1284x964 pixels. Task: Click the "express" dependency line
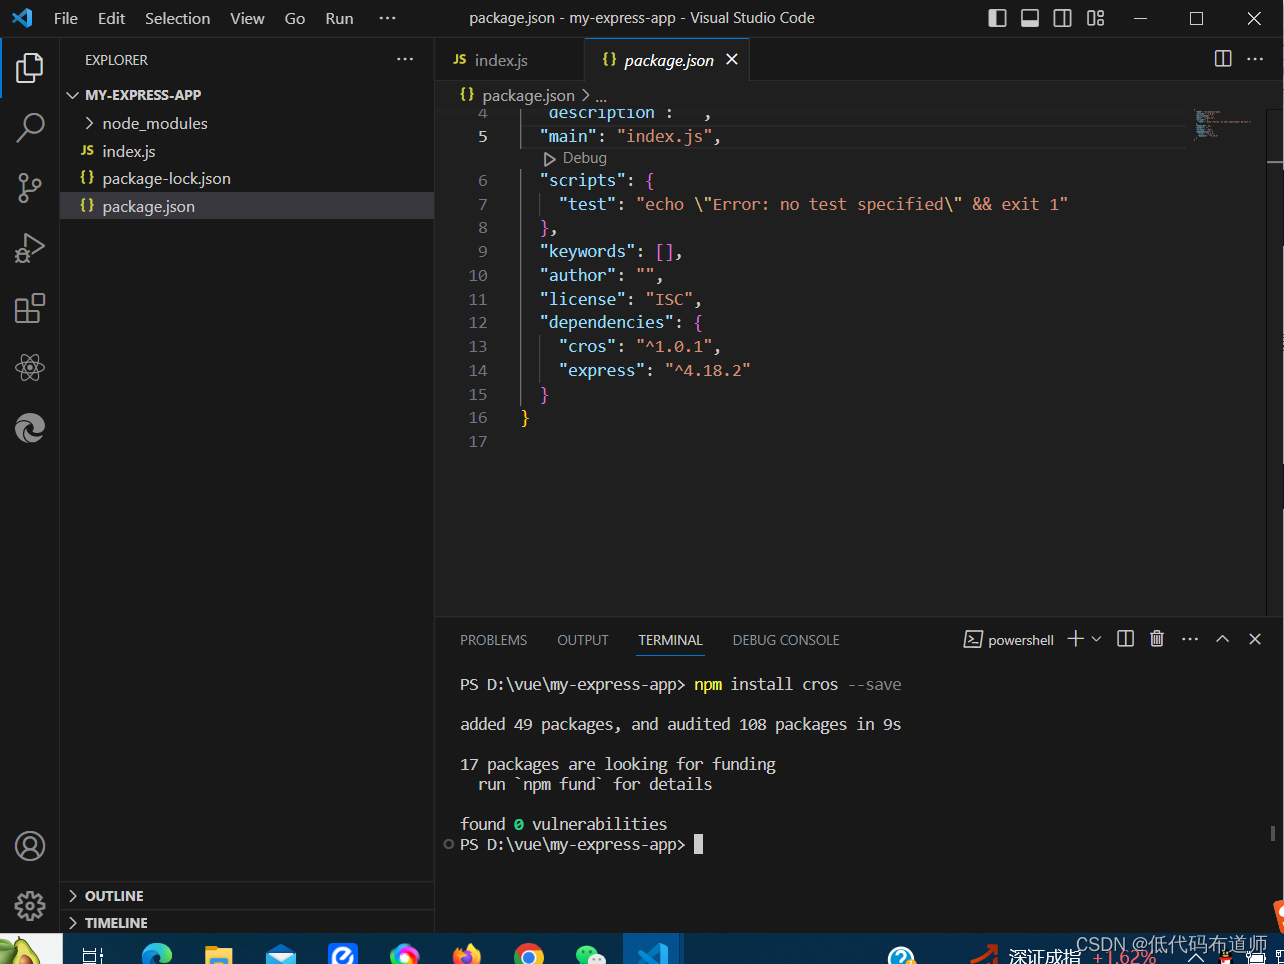click(654, 370)
